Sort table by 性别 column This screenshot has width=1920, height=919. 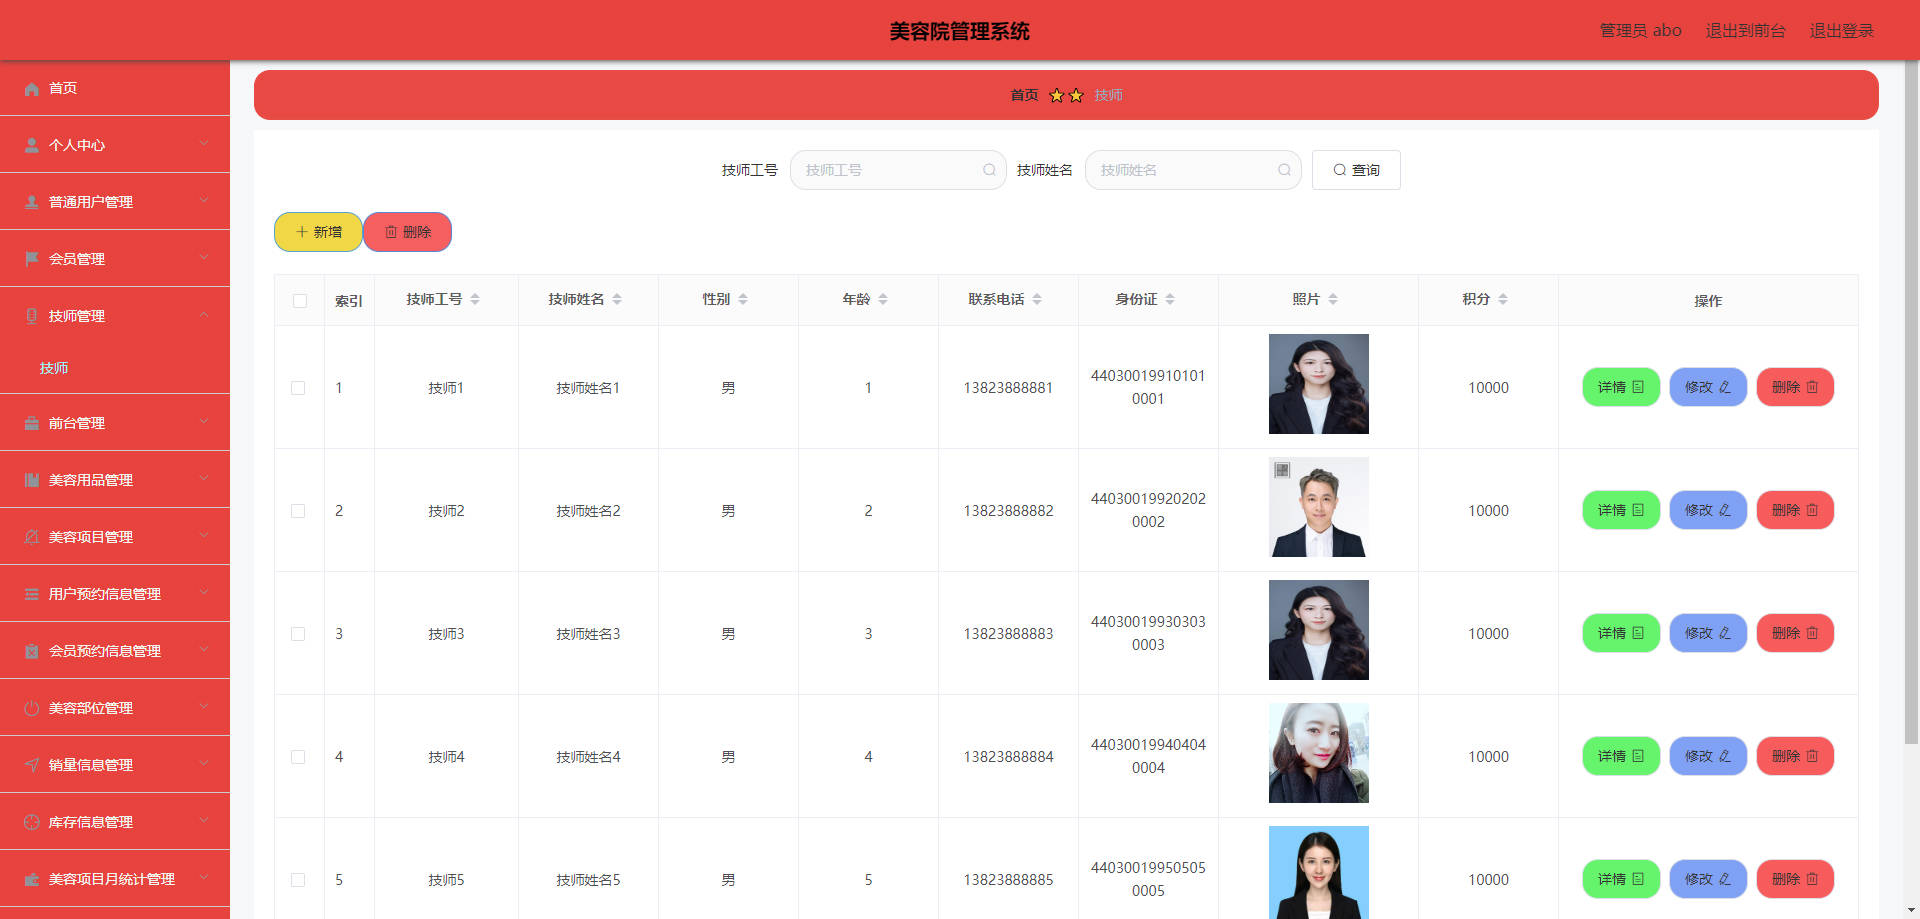pos(743,300)
